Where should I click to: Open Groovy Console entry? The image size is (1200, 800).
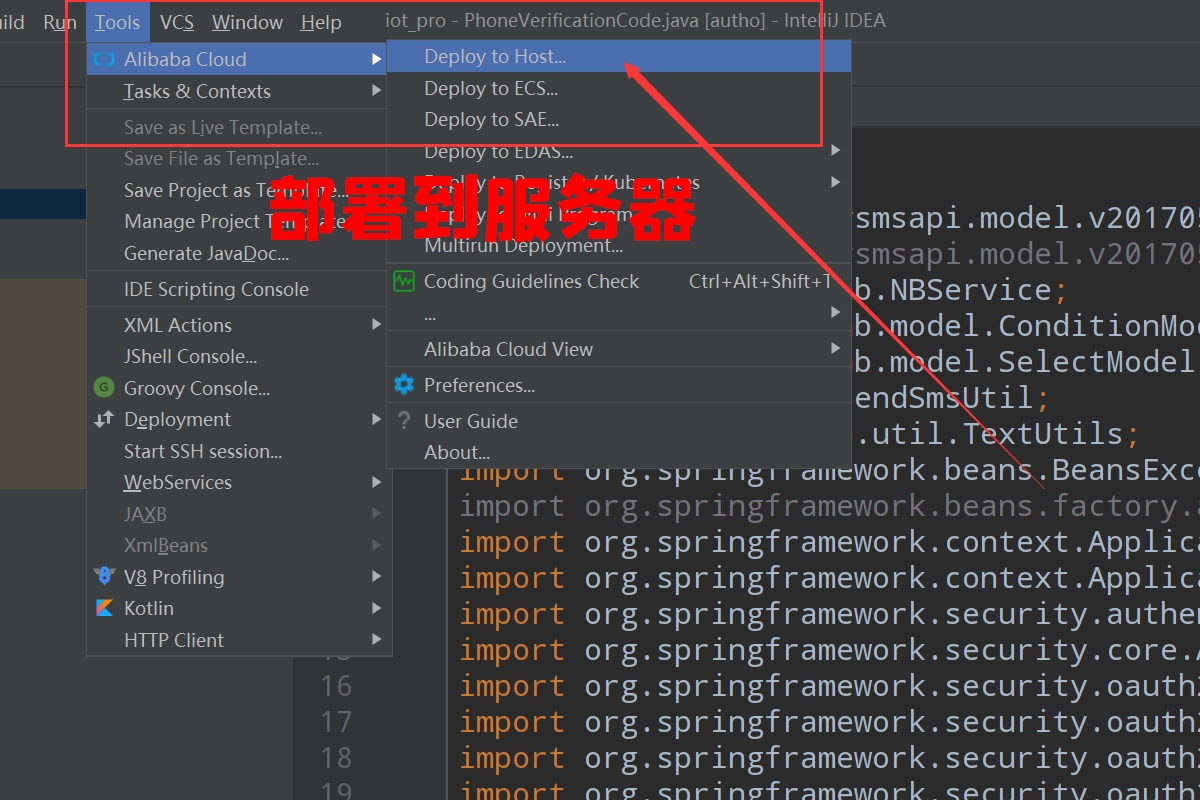tap(238, 388)
